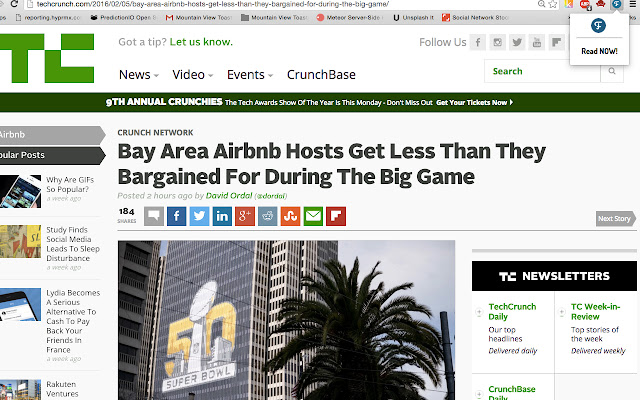
Task: Click the search magnifier button
Action: tap(612, 71)
